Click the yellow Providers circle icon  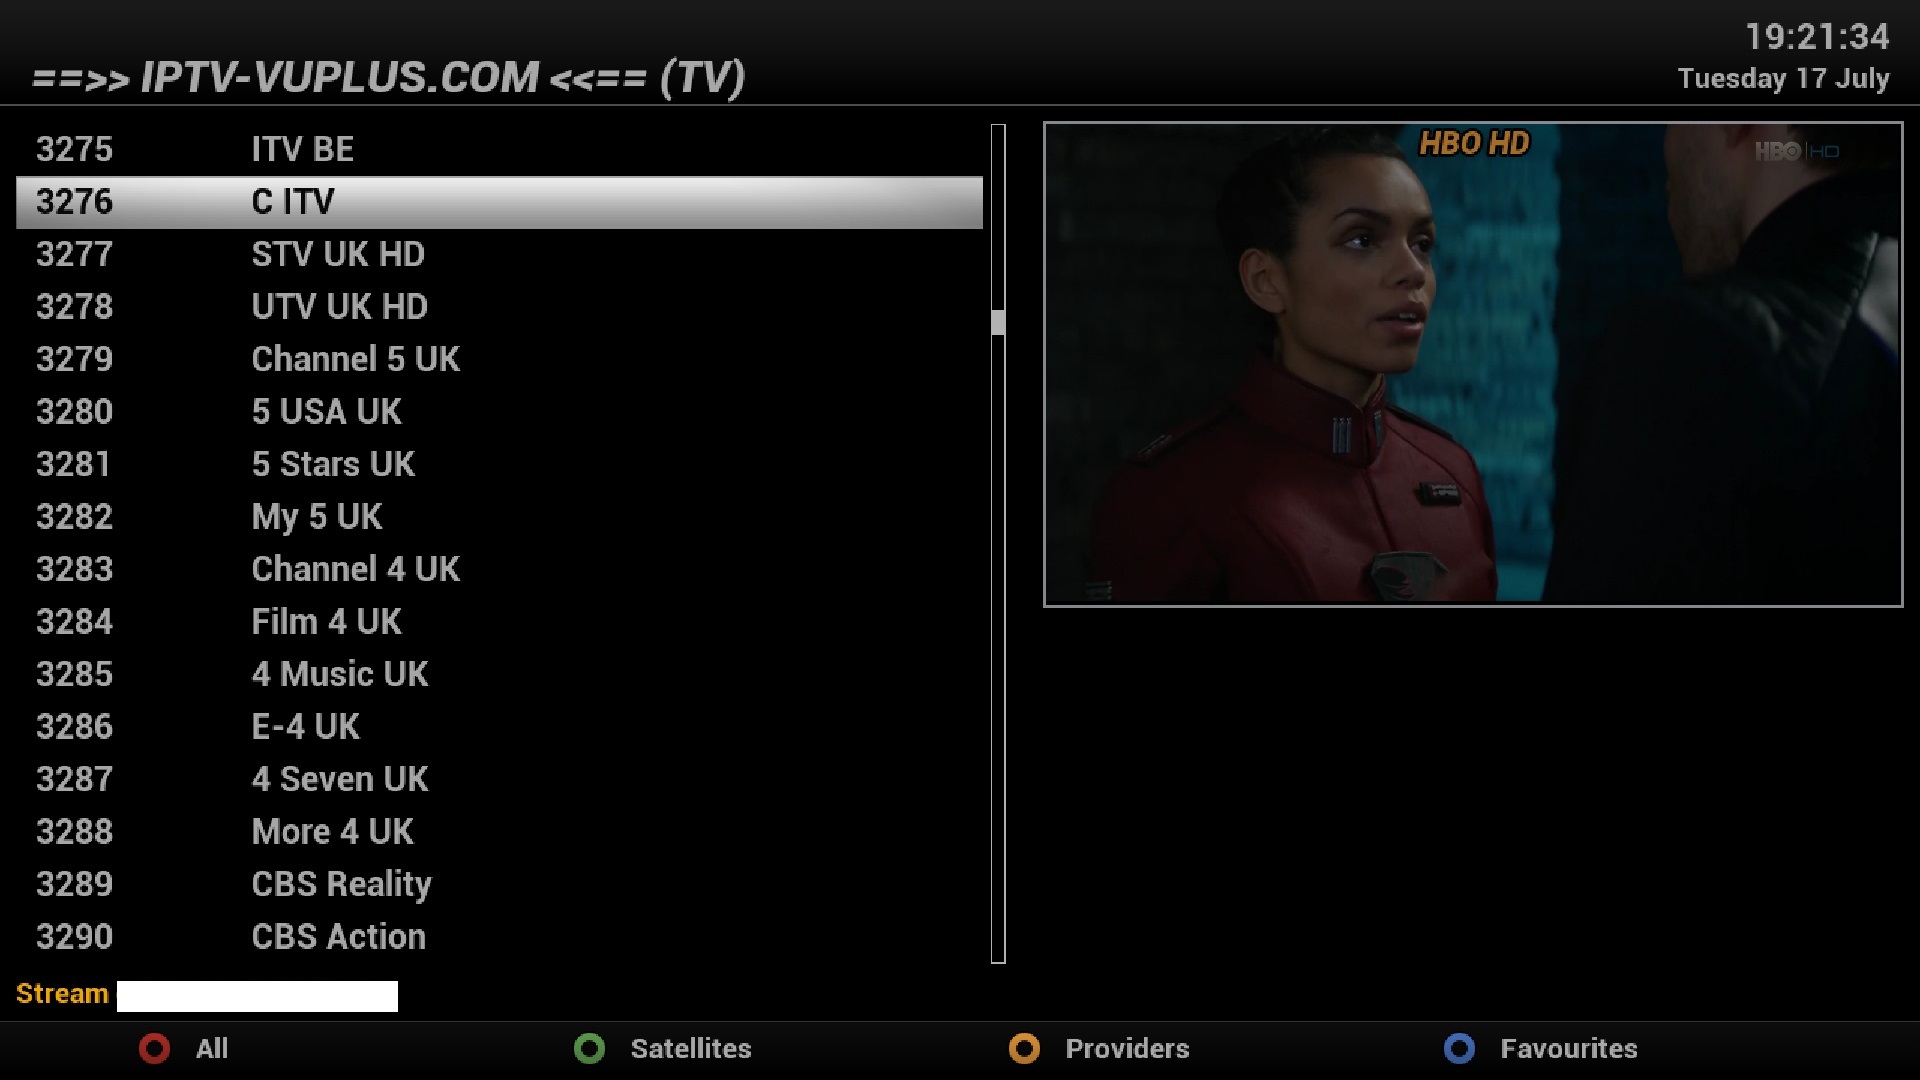click(1024, 1048)
